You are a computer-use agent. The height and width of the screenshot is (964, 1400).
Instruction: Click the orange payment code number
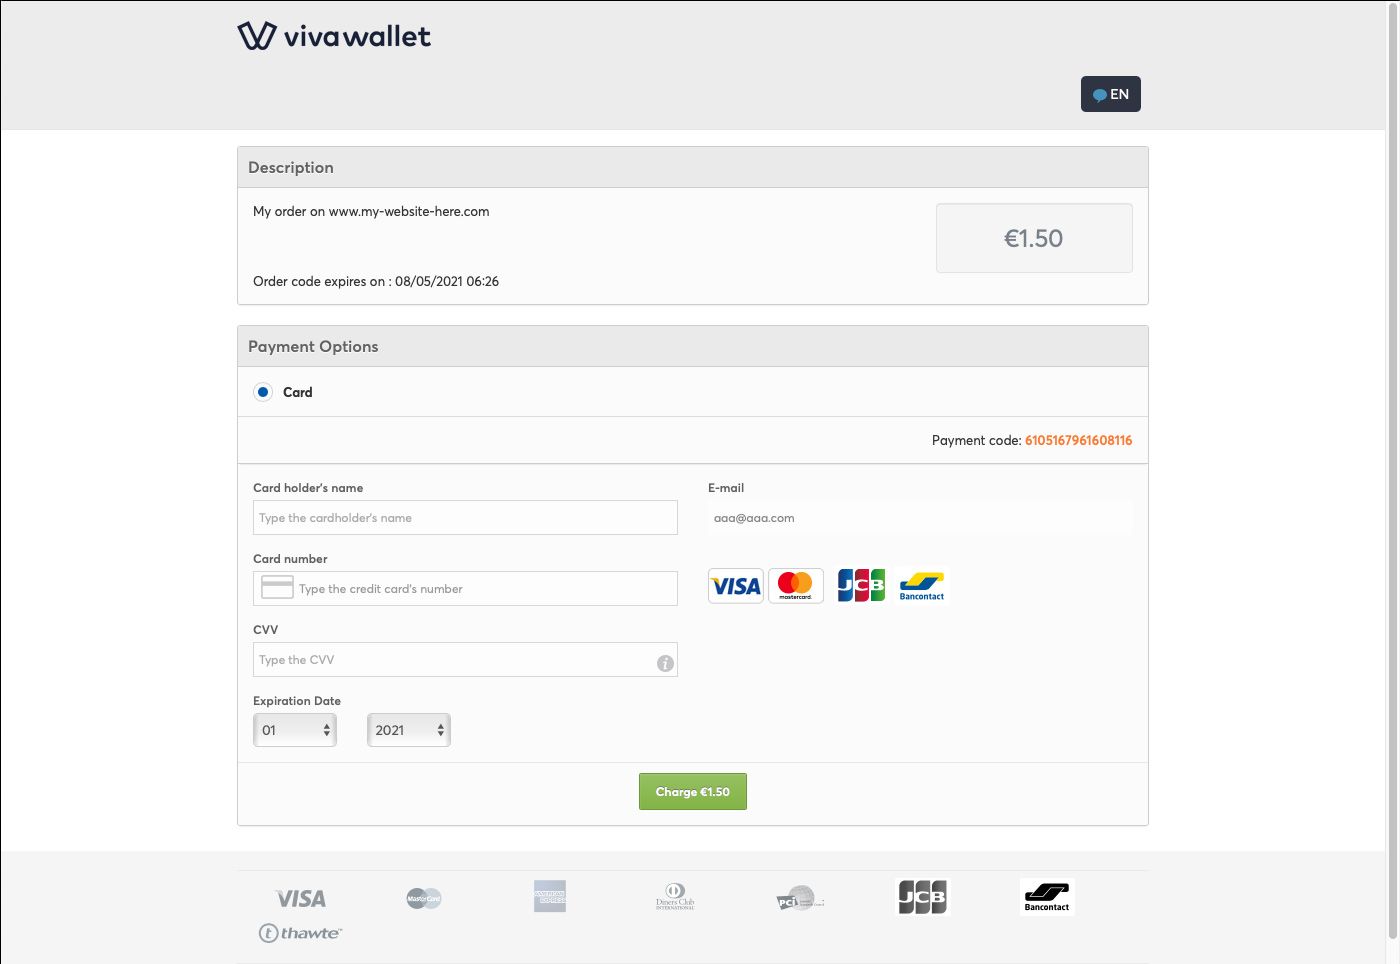[1079, 440]
